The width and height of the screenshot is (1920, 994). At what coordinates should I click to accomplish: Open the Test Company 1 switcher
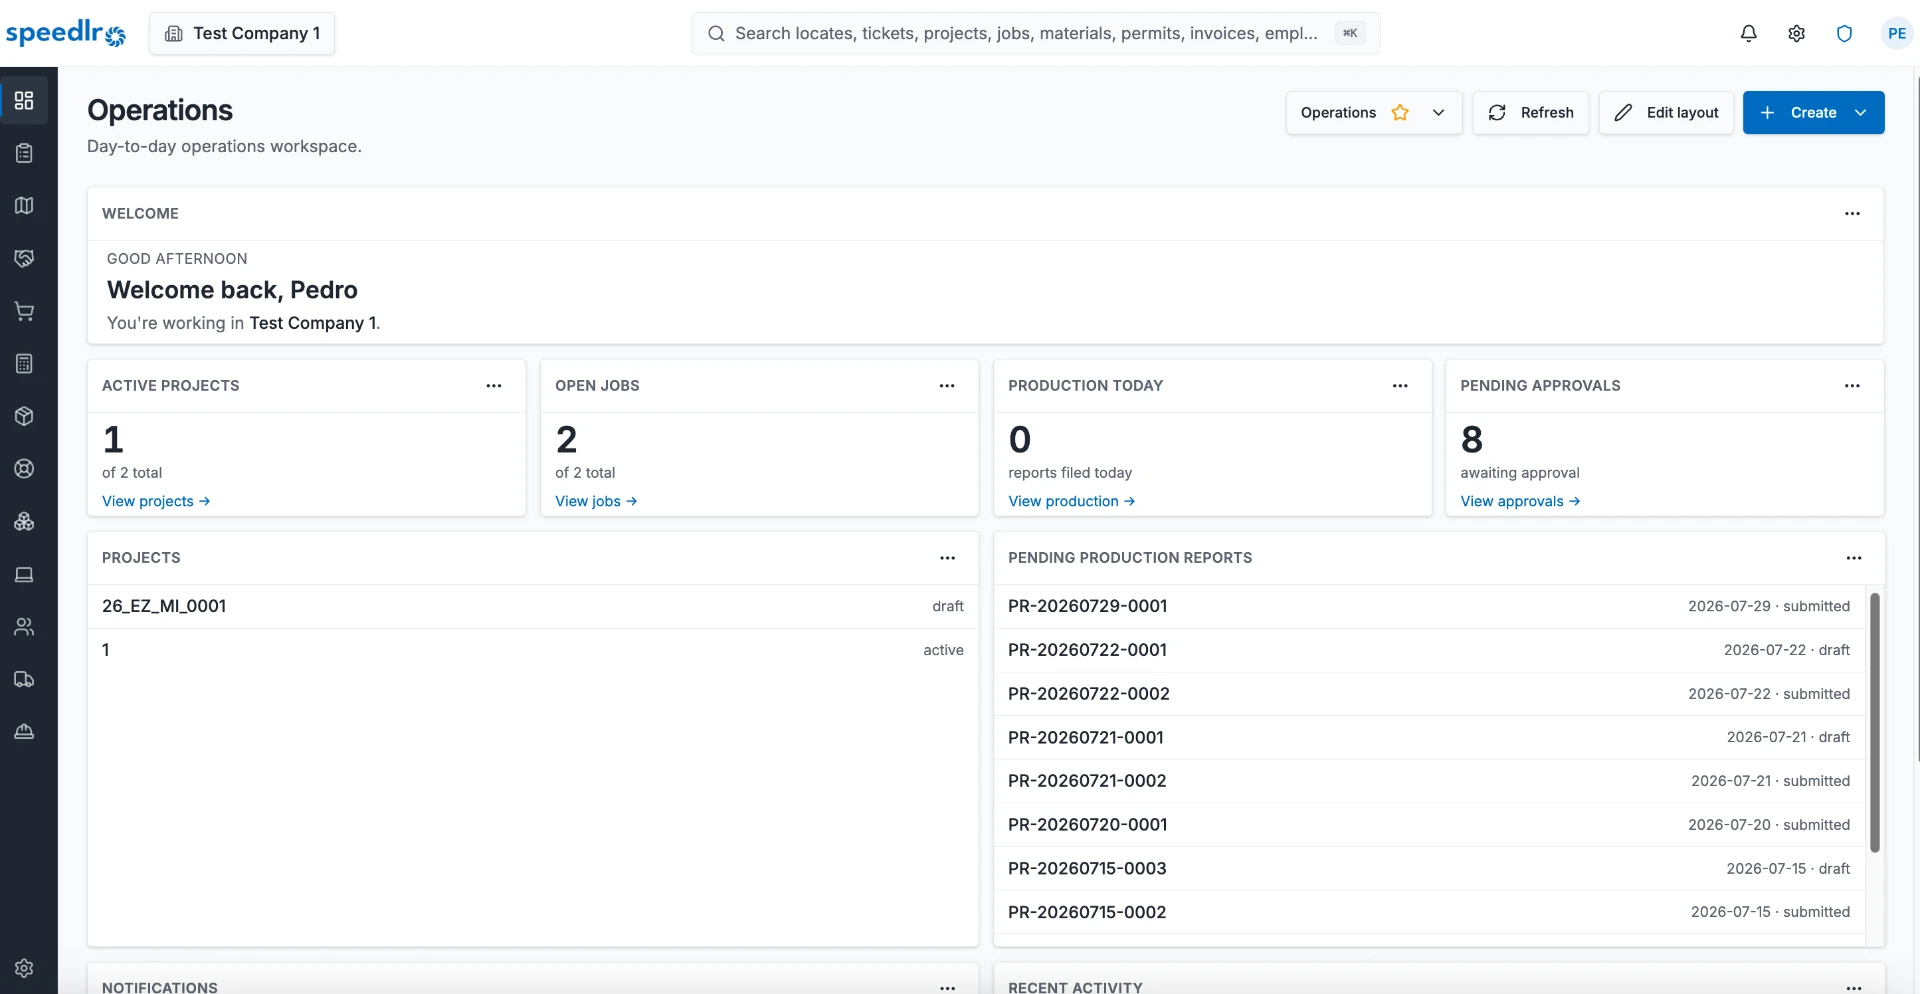pyautogui.click(x=242, y=33)
